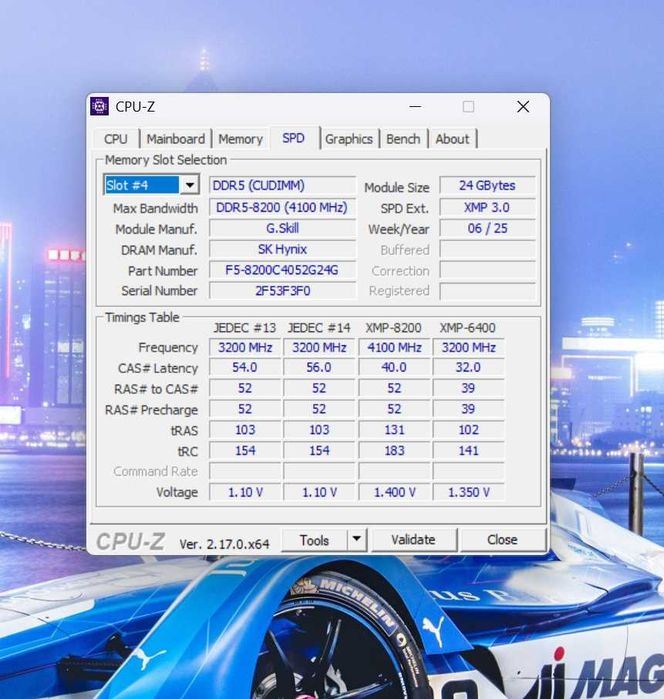Click the XMP-8200 column header

point(394,328)
